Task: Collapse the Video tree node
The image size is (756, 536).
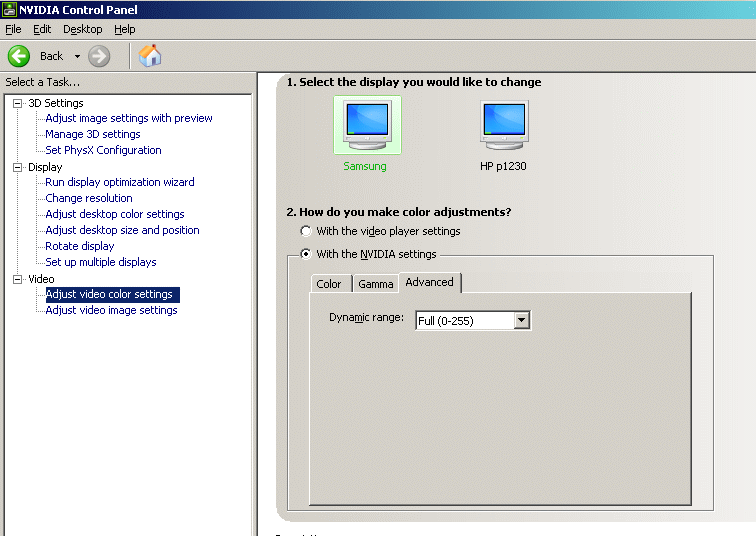Action: [17, 279]
